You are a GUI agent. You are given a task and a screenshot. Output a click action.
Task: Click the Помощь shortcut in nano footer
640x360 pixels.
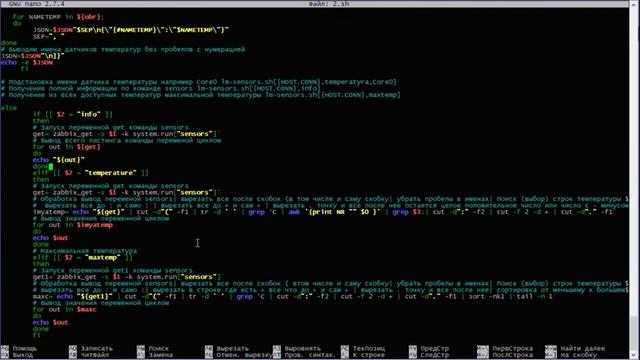click(20, 349)
